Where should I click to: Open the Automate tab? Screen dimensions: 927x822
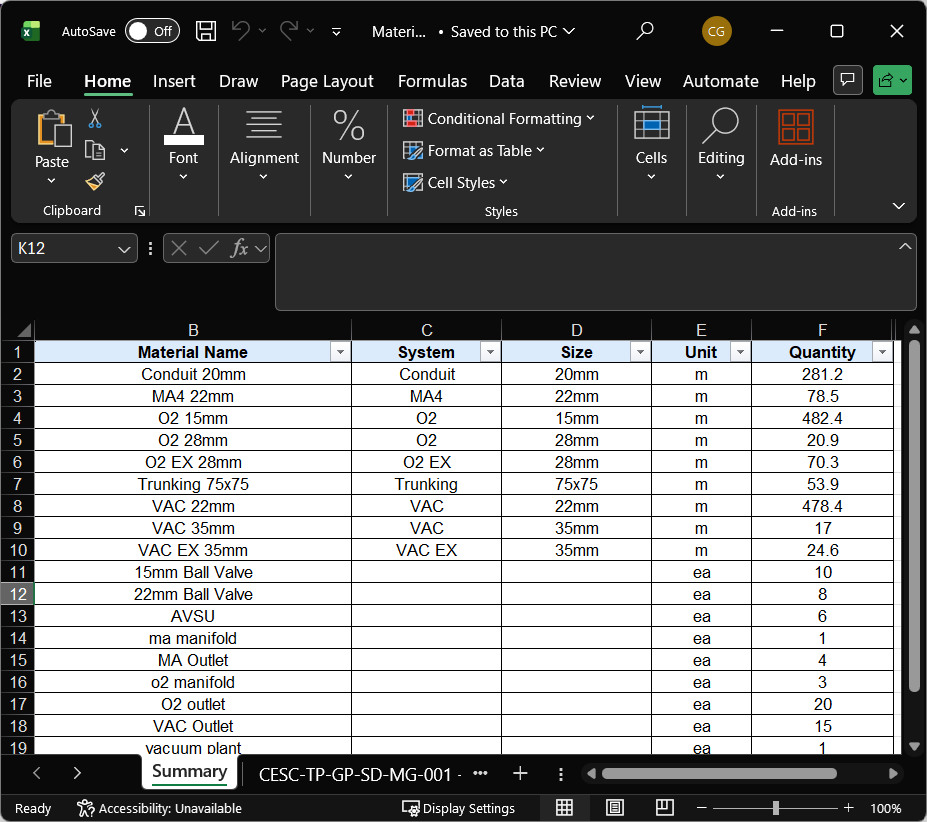click(x=721, y=81)
